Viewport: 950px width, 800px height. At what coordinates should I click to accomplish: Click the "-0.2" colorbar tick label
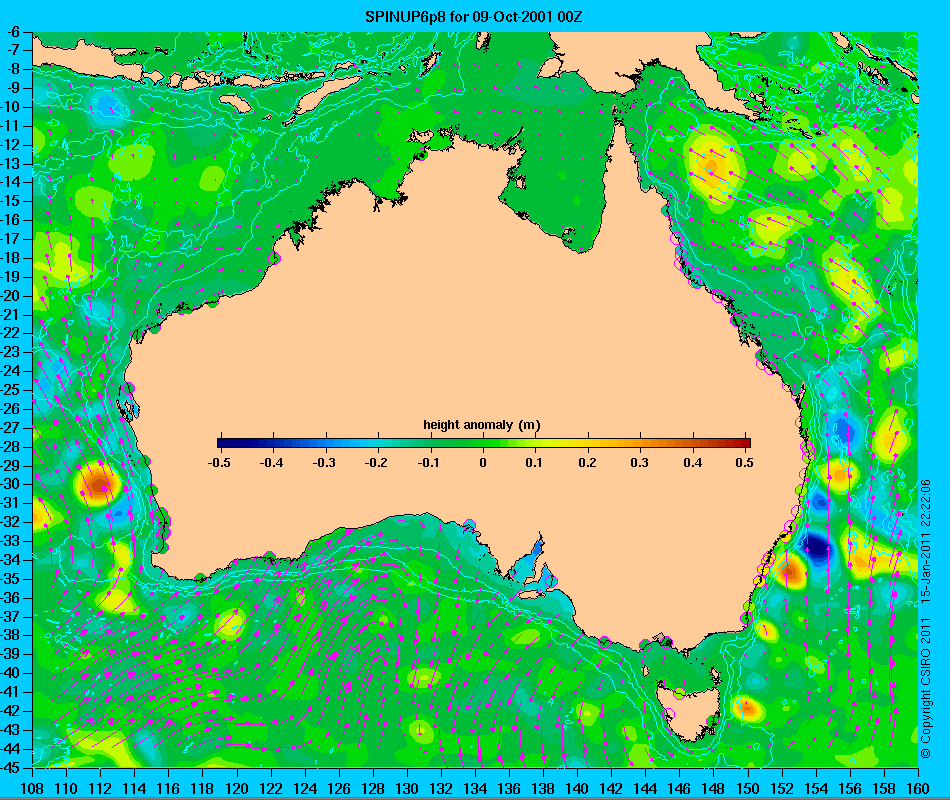pos(376,462)
